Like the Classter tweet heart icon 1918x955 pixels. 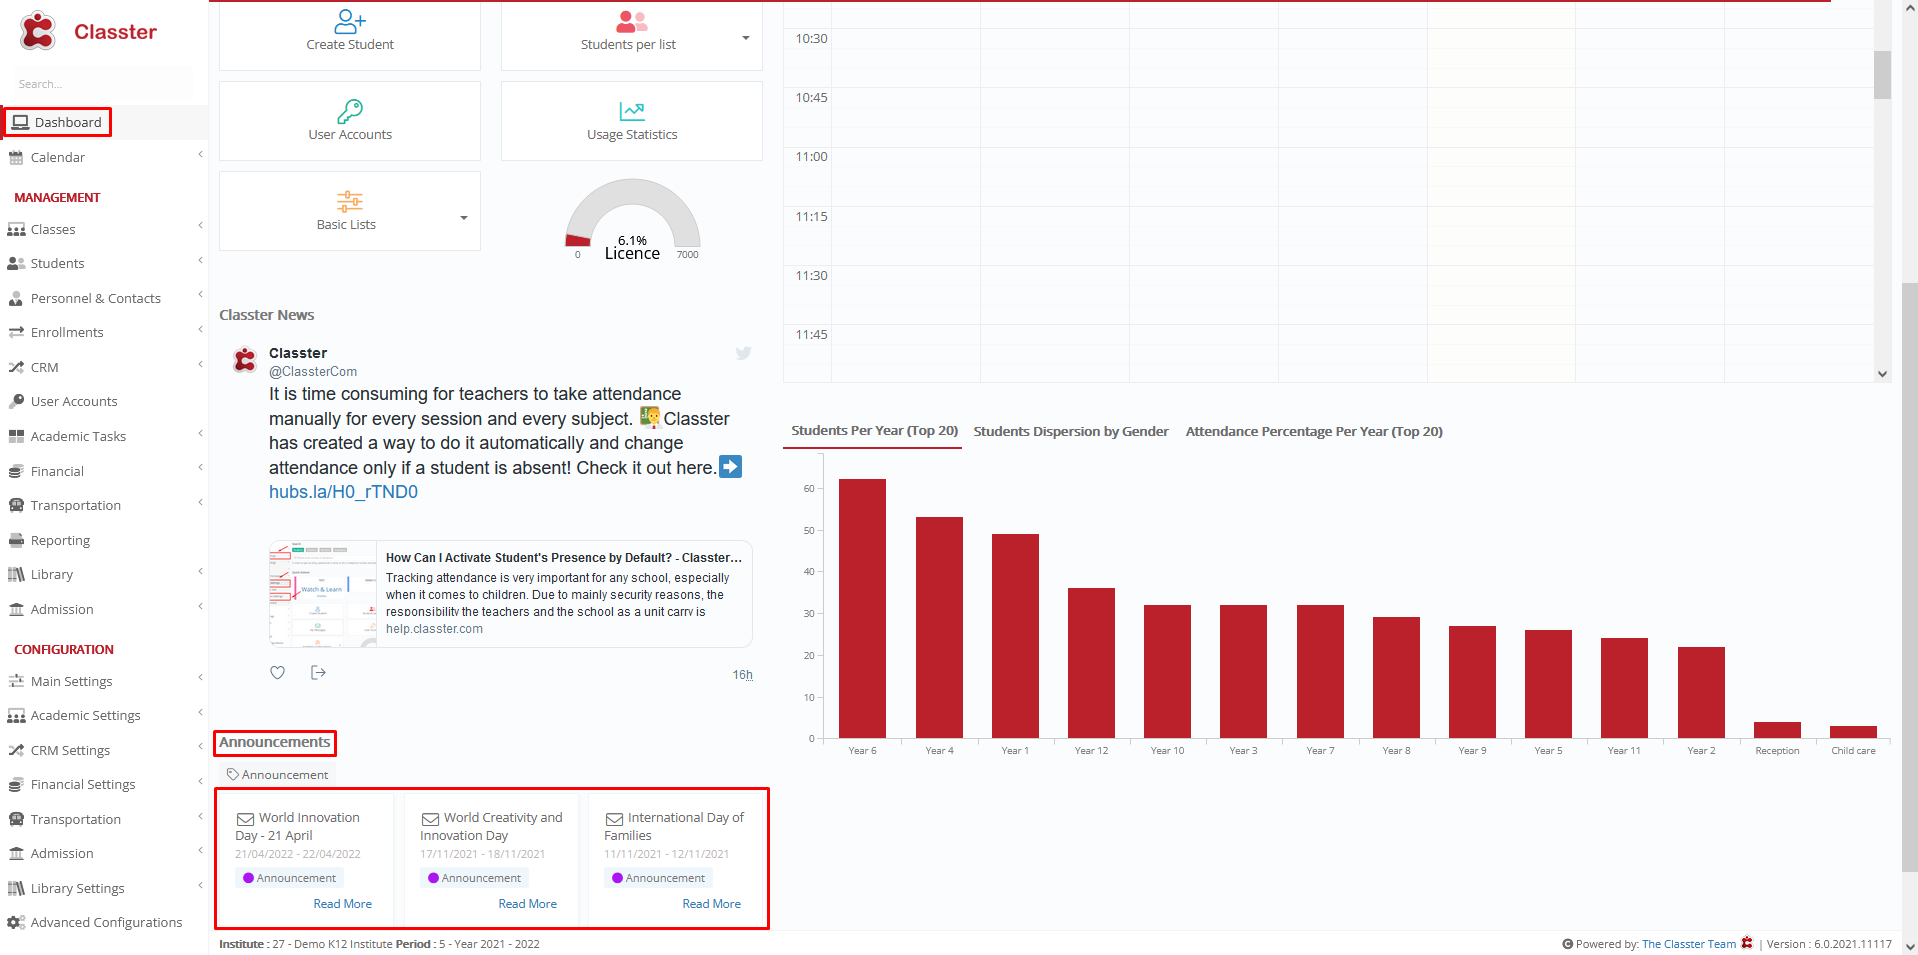278,673
